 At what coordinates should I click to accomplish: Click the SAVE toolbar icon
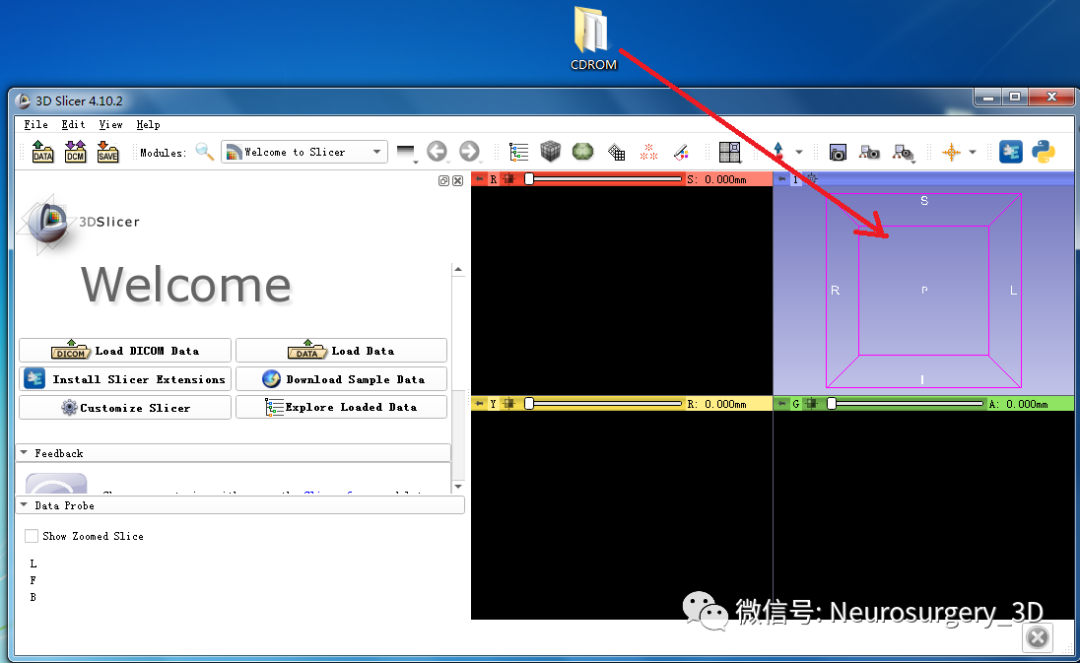click(x=107, y=151)
